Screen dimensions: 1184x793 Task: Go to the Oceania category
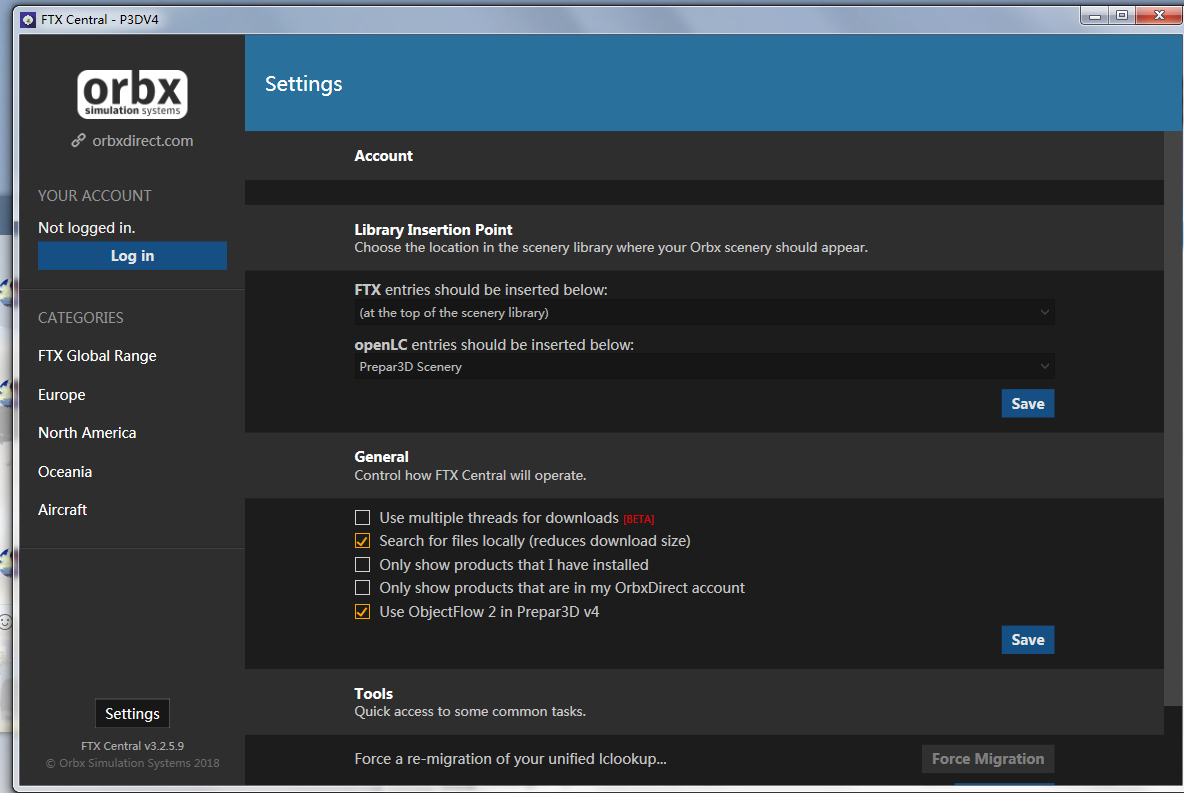coord(65,472)
